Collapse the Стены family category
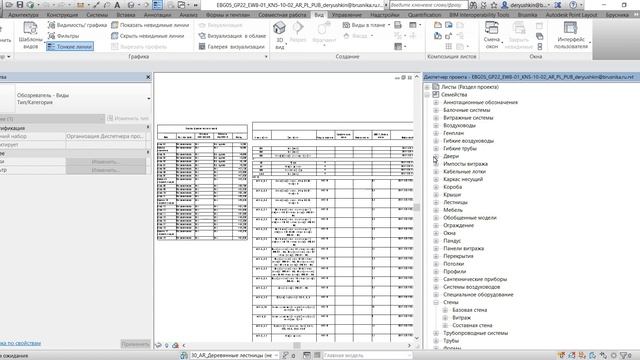Viewport: 640px width, 360px height. 436,302
